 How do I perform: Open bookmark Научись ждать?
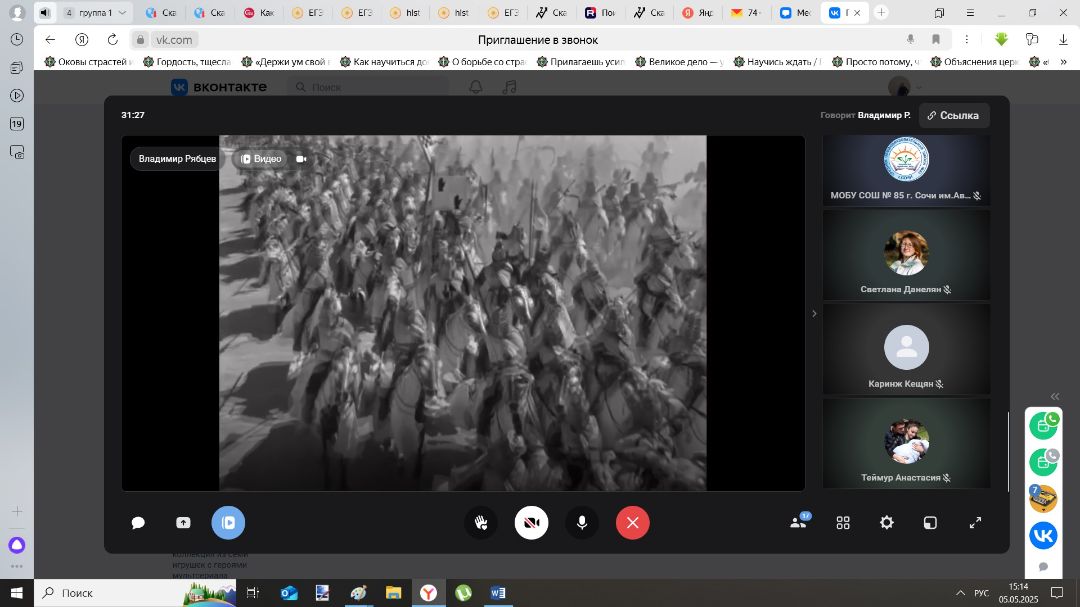[778, 62]
